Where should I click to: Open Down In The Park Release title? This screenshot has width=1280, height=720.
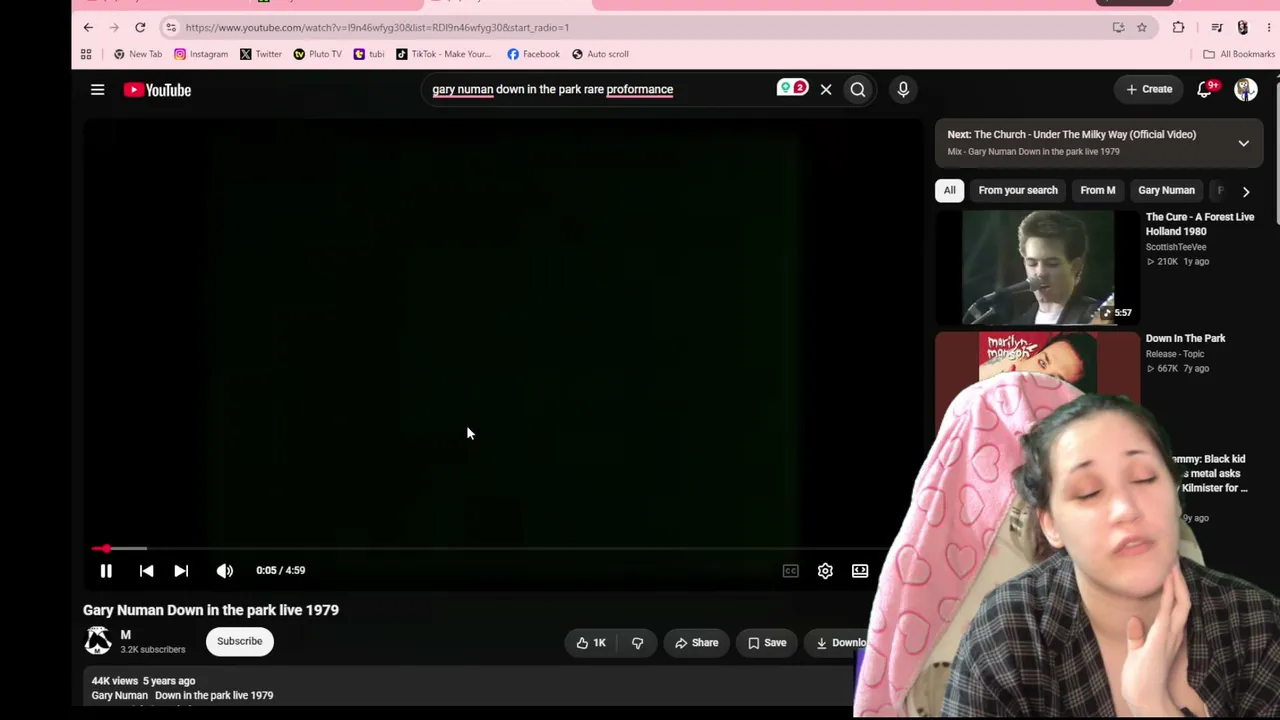(x=1185, y=339)
